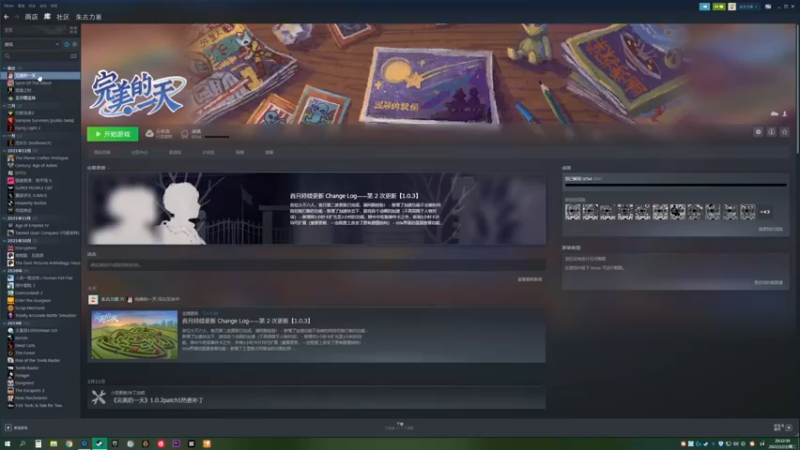
Task: Open the 库 tab
Action: point(47,17)
